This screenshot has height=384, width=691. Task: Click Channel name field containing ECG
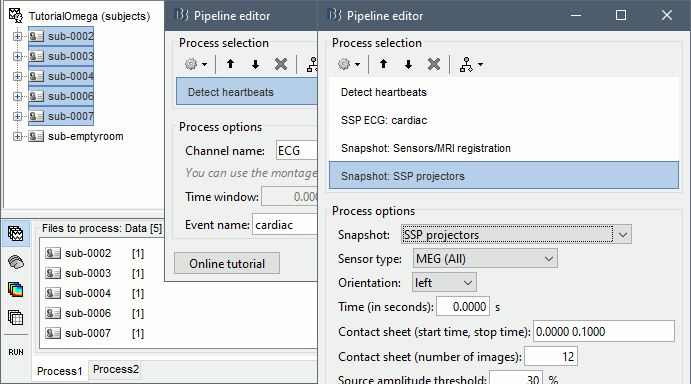(x=297, y=151)
